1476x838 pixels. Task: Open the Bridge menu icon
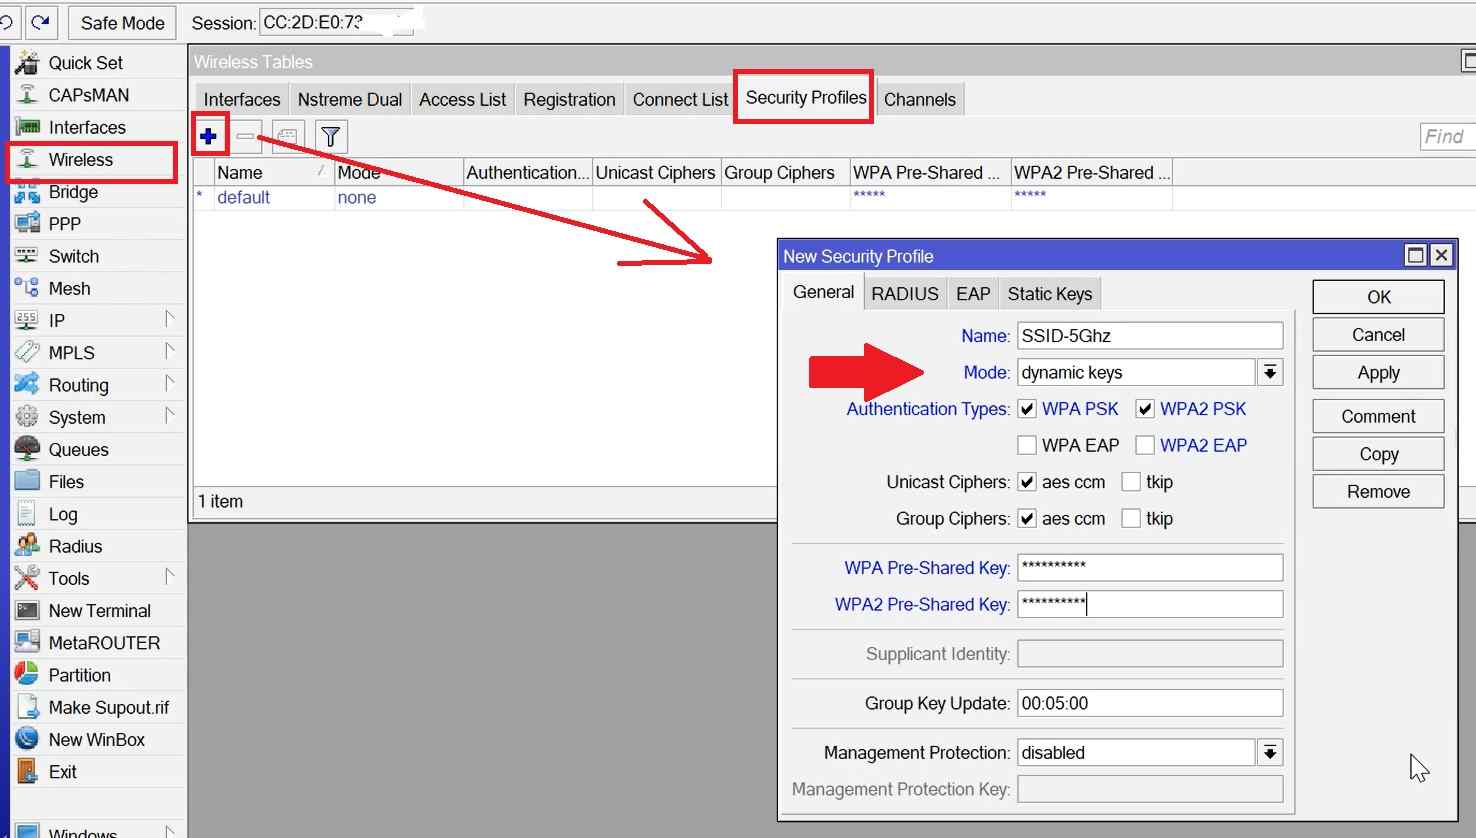tap(27, 192)
